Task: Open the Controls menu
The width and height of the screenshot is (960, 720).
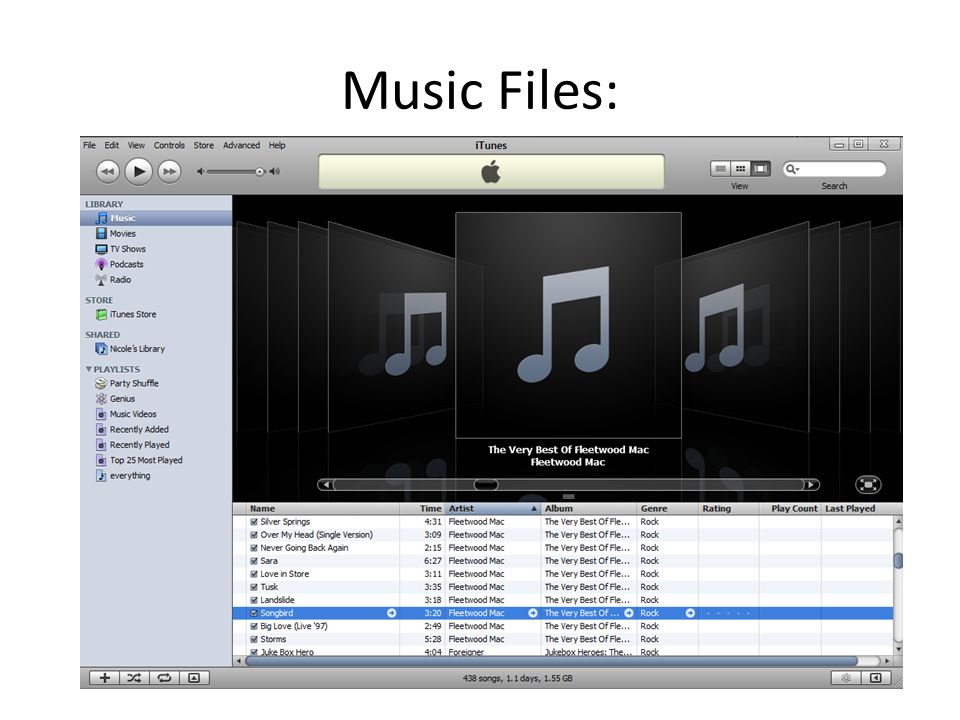Action: [169, 145]
